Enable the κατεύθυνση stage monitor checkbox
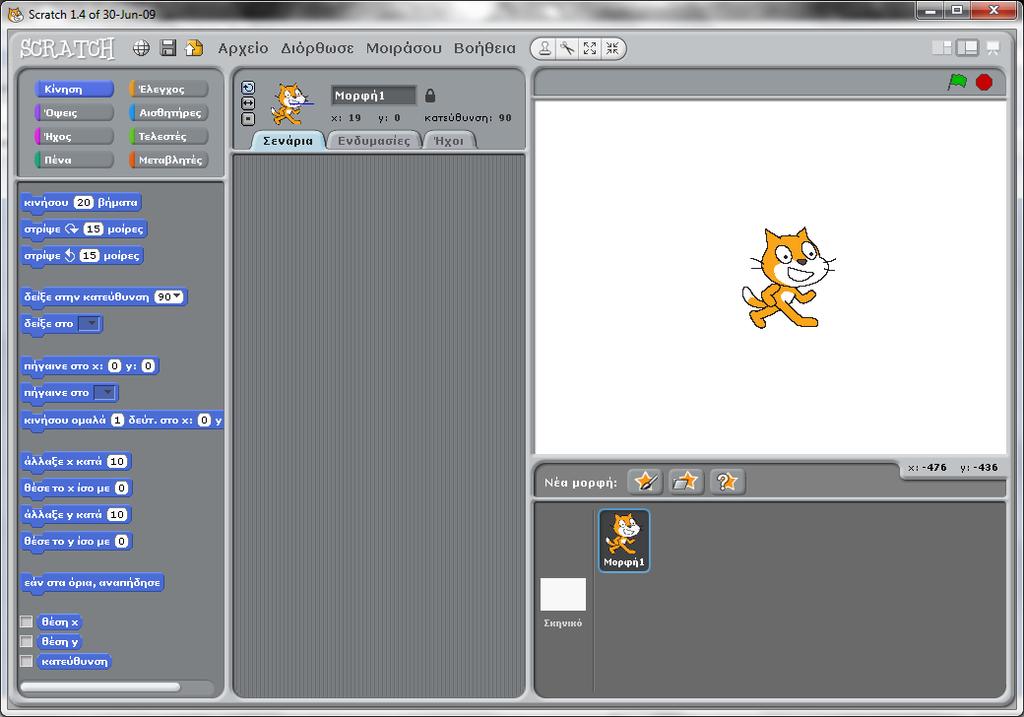The width and height of the screenshot is (1024, 717). pos(26,661)
